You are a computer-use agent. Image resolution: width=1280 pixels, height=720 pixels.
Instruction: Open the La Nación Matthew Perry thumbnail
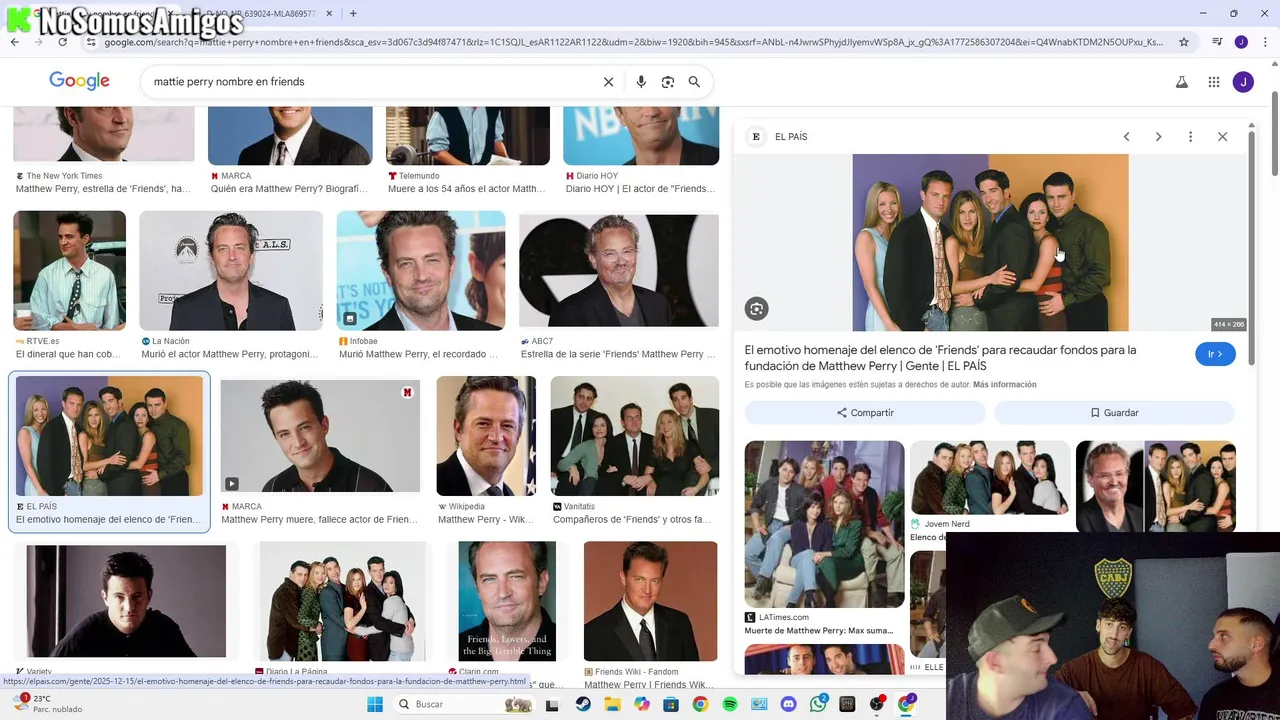click(231, 270)
